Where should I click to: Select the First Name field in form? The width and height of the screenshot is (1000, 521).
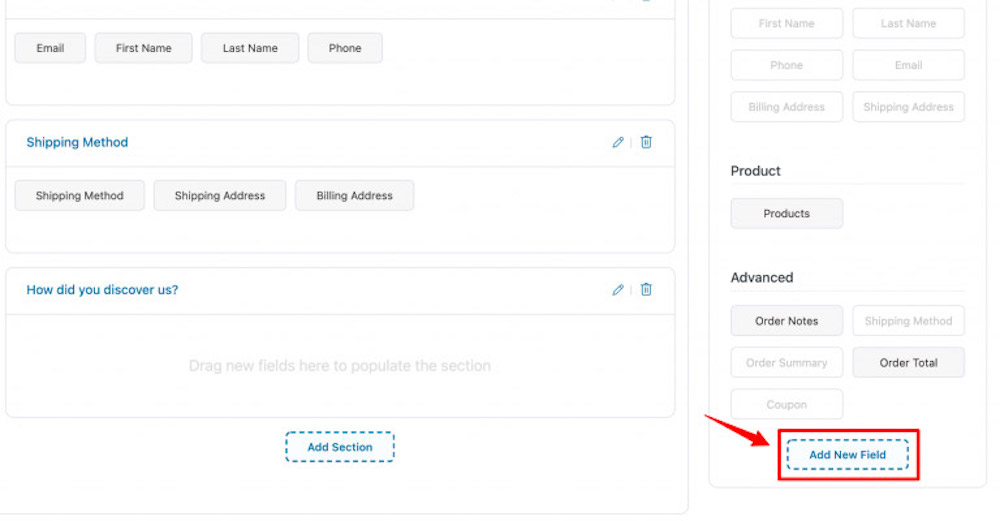pyautogui.click(x=143, y=48)
